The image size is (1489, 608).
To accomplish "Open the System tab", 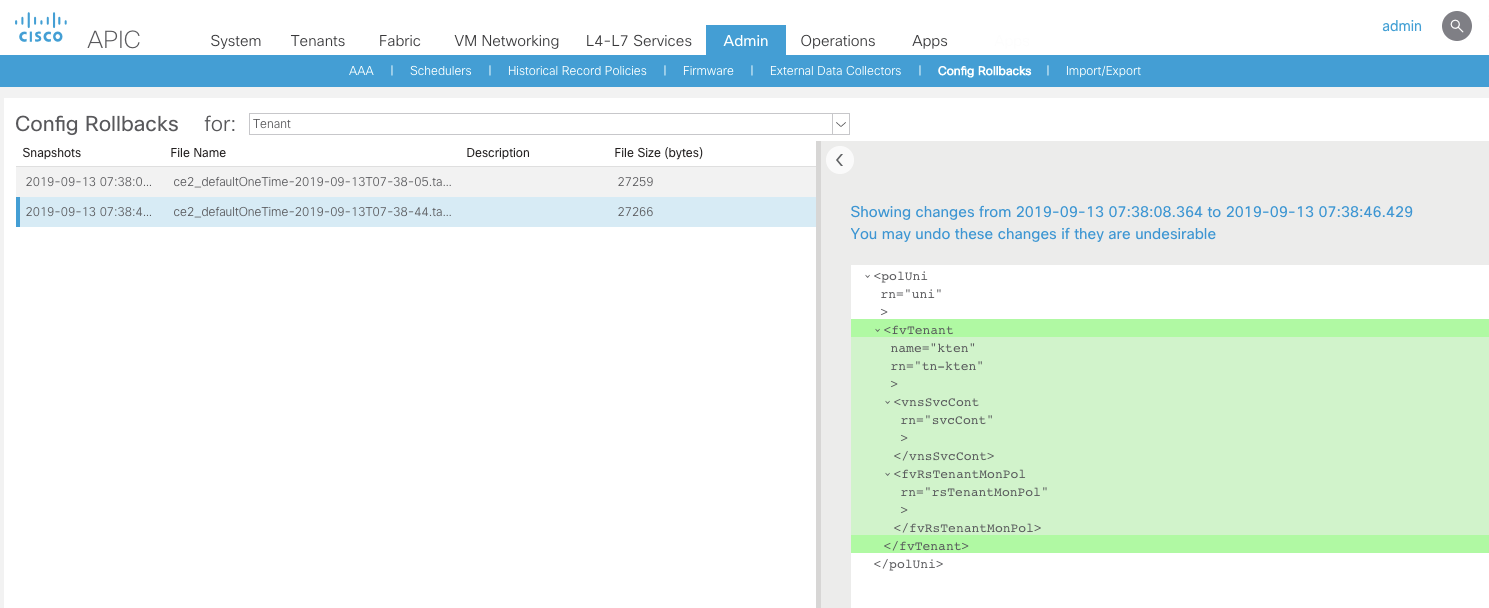I will (235, 41).
